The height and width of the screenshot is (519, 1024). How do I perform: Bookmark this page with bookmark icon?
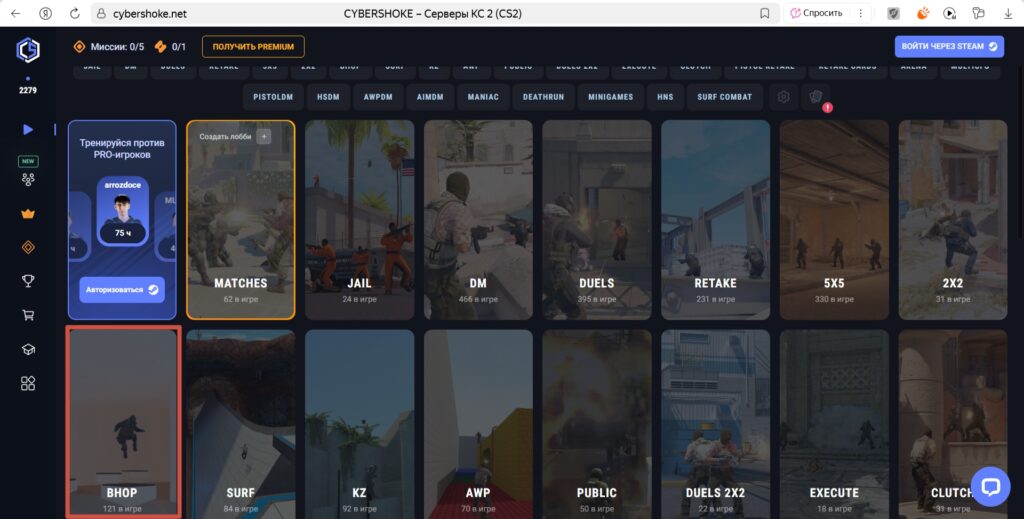click(x=765, y=13)
